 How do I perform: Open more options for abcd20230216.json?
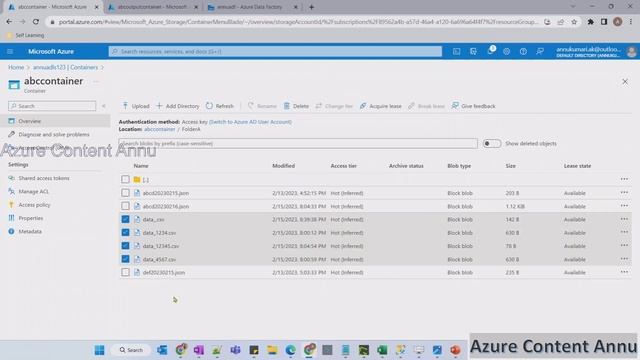624,206
